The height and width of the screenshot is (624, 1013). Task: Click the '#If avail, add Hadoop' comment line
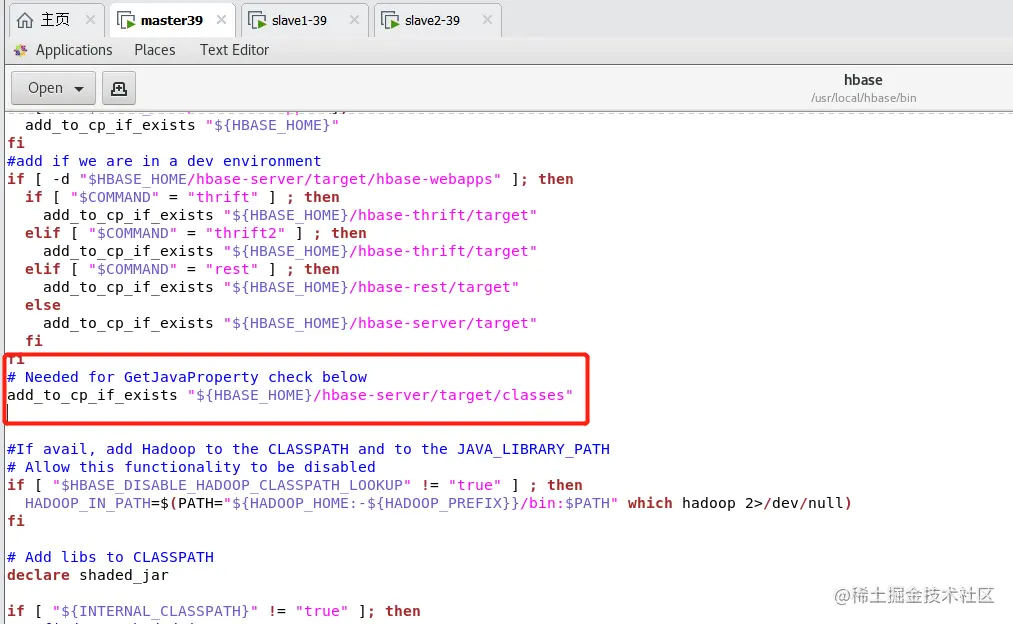[x=308, y=449]
